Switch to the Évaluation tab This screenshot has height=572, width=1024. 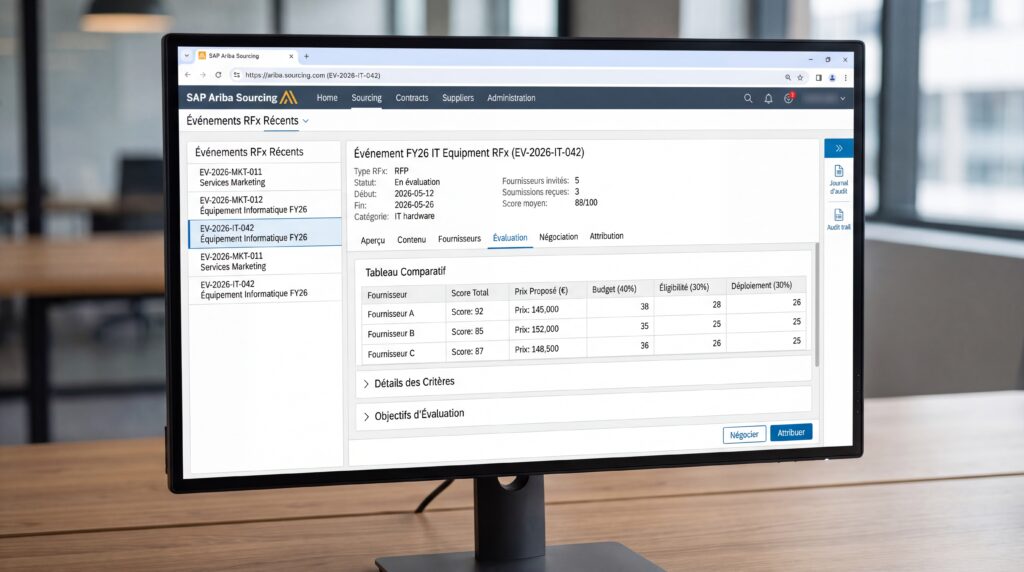pos(510,238)
